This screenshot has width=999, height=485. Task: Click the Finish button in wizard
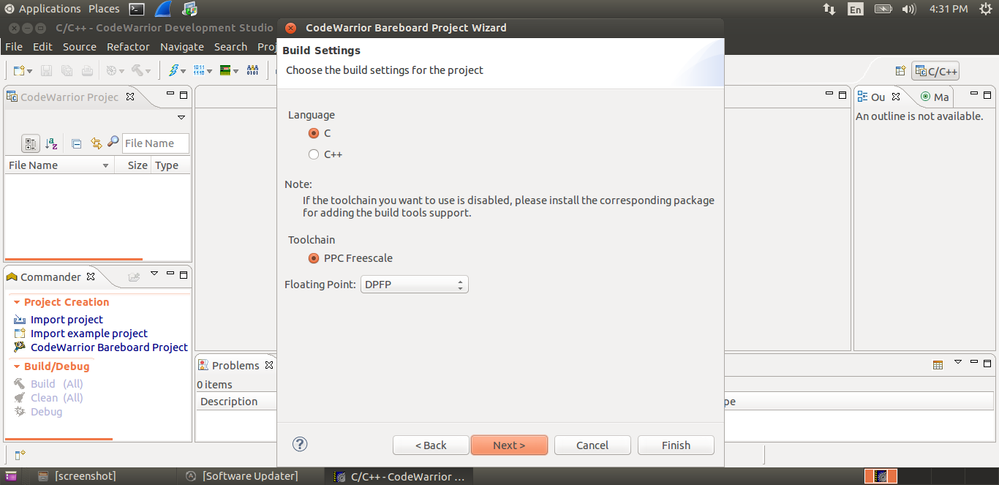[x=676, y=445]
